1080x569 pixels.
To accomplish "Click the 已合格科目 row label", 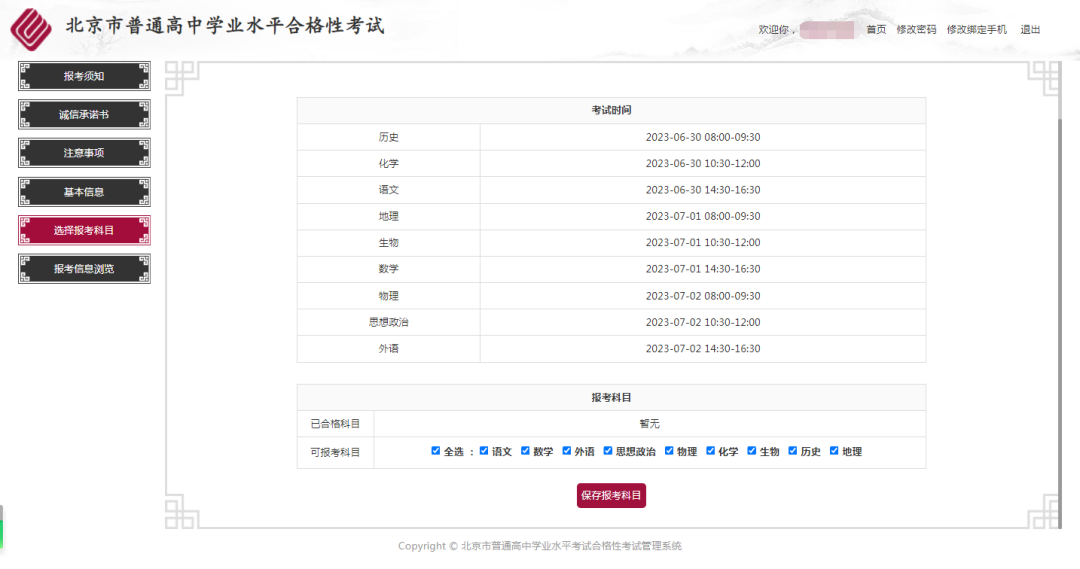I will [x=335, y=424].
